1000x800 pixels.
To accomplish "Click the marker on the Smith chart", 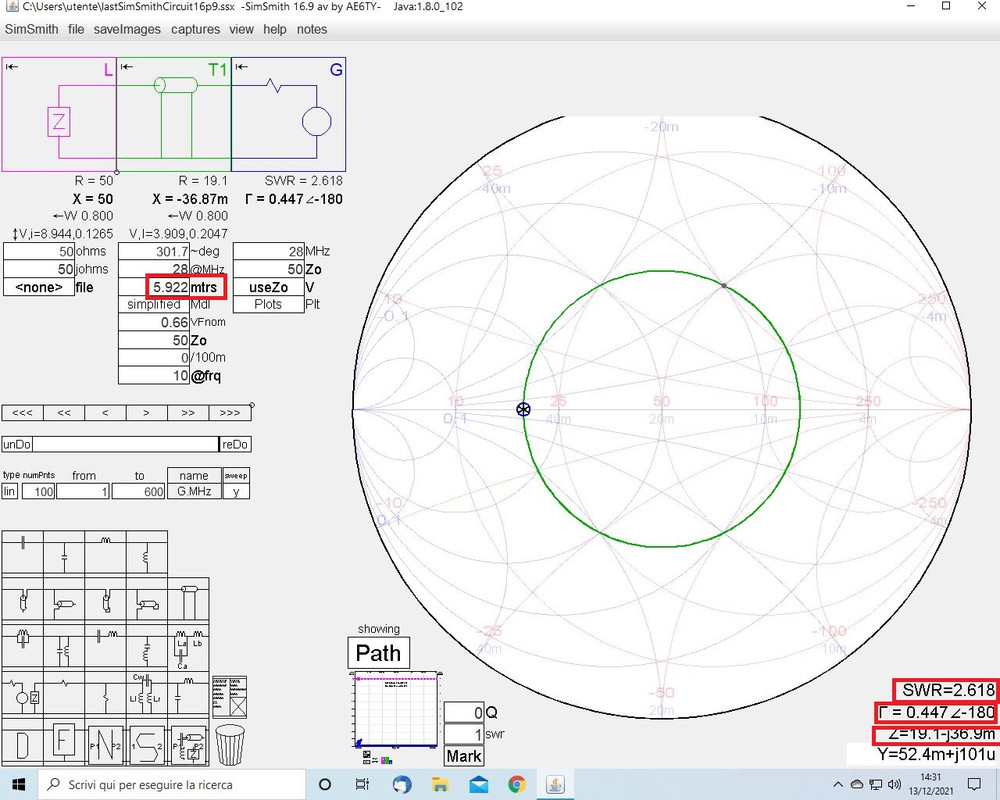I will (523, 409).
